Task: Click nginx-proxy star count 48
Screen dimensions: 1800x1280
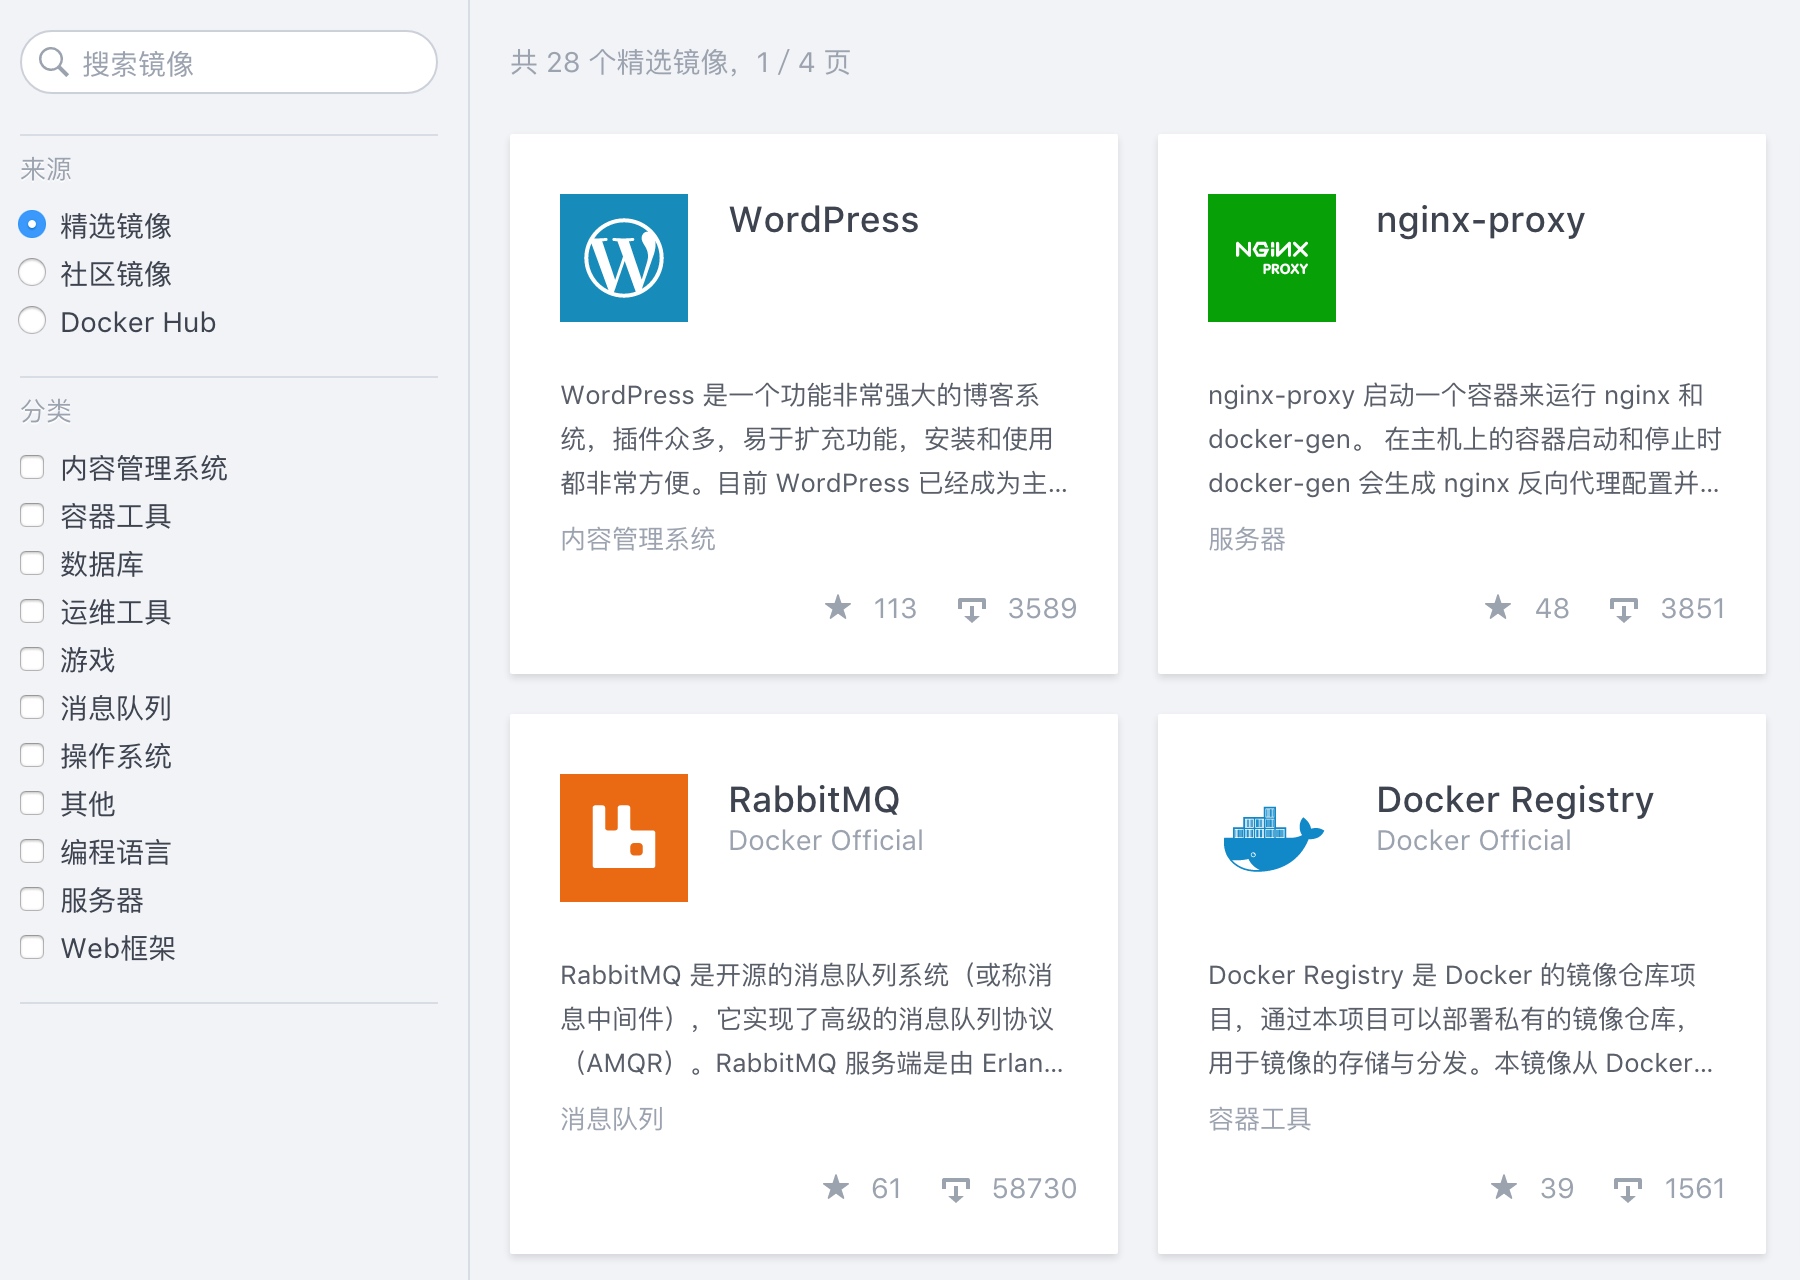Action: pyautogui.click(x=1552, y=608)
